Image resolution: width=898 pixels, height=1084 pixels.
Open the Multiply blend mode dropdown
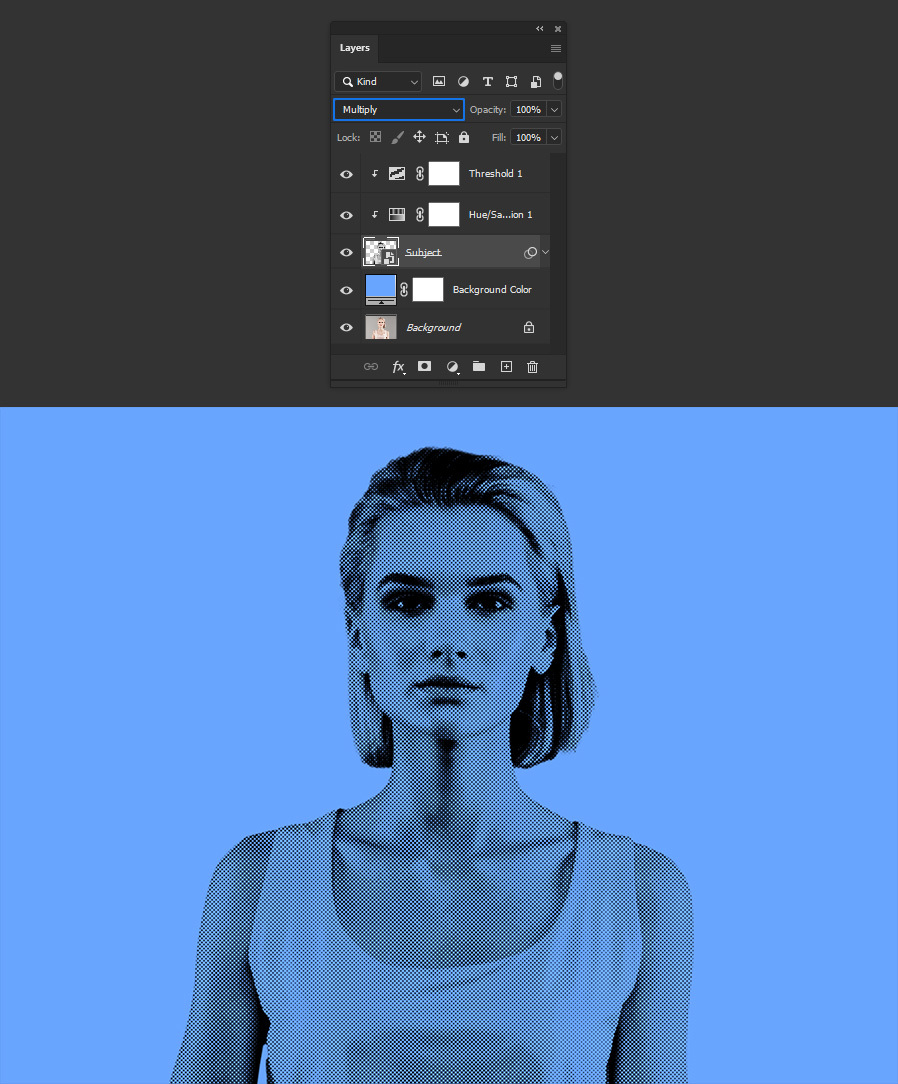[399, 109]
